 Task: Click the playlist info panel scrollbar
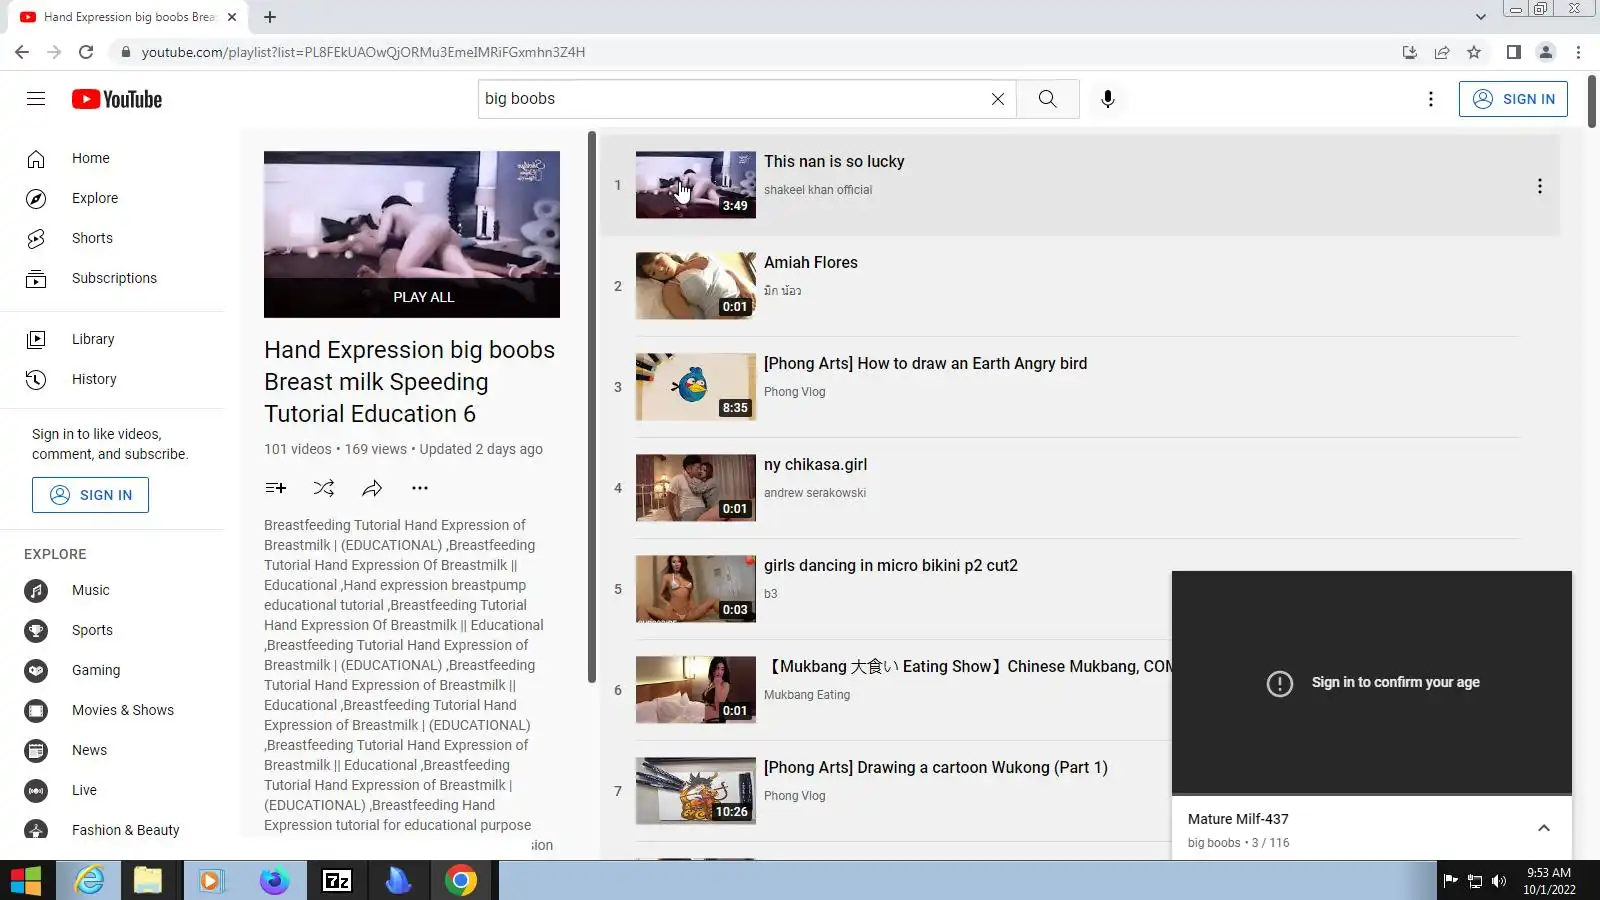592,407
